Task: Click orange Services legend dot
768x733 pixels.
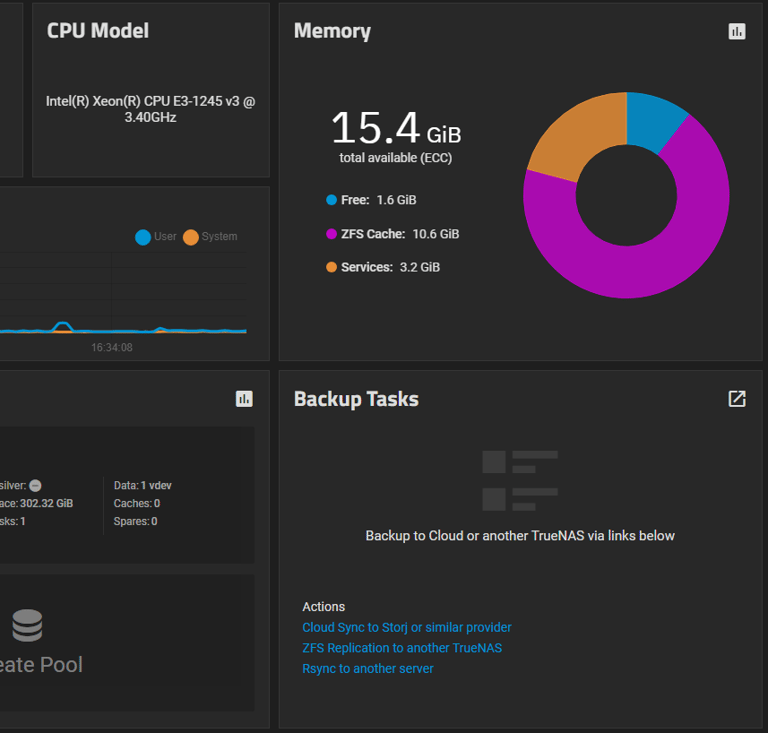Action: [x=332, y=267]
